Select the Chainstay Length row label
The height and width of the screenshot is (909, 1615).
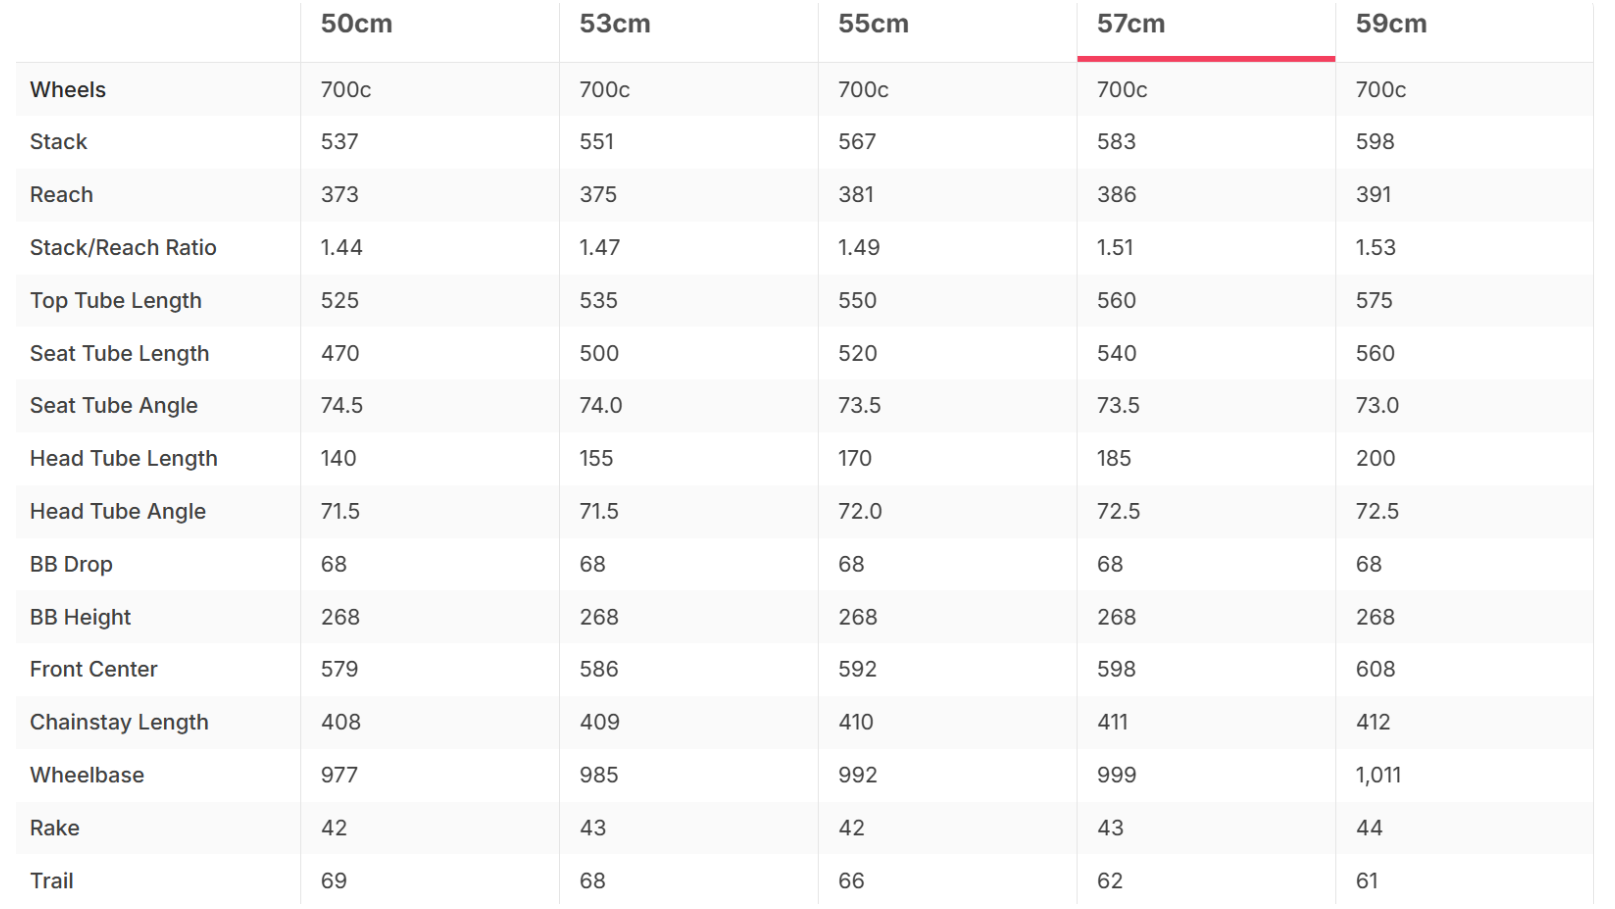coord(119,723)
